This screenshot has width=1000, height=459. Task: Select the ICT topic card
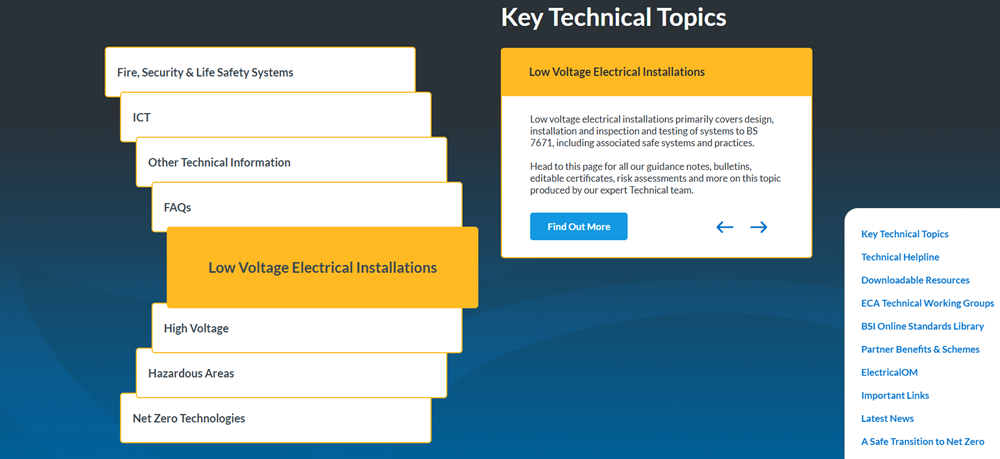click(276, 115)
